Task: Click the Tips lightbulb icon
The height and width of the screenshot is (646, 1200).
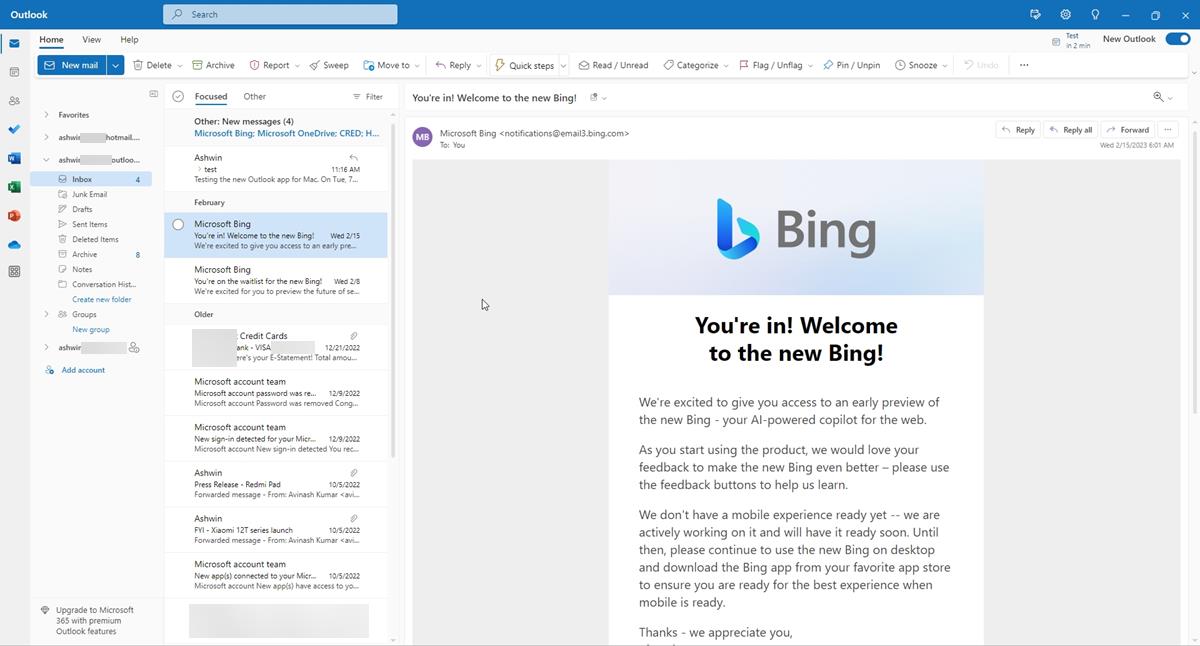Action: tap(1095, 14)
